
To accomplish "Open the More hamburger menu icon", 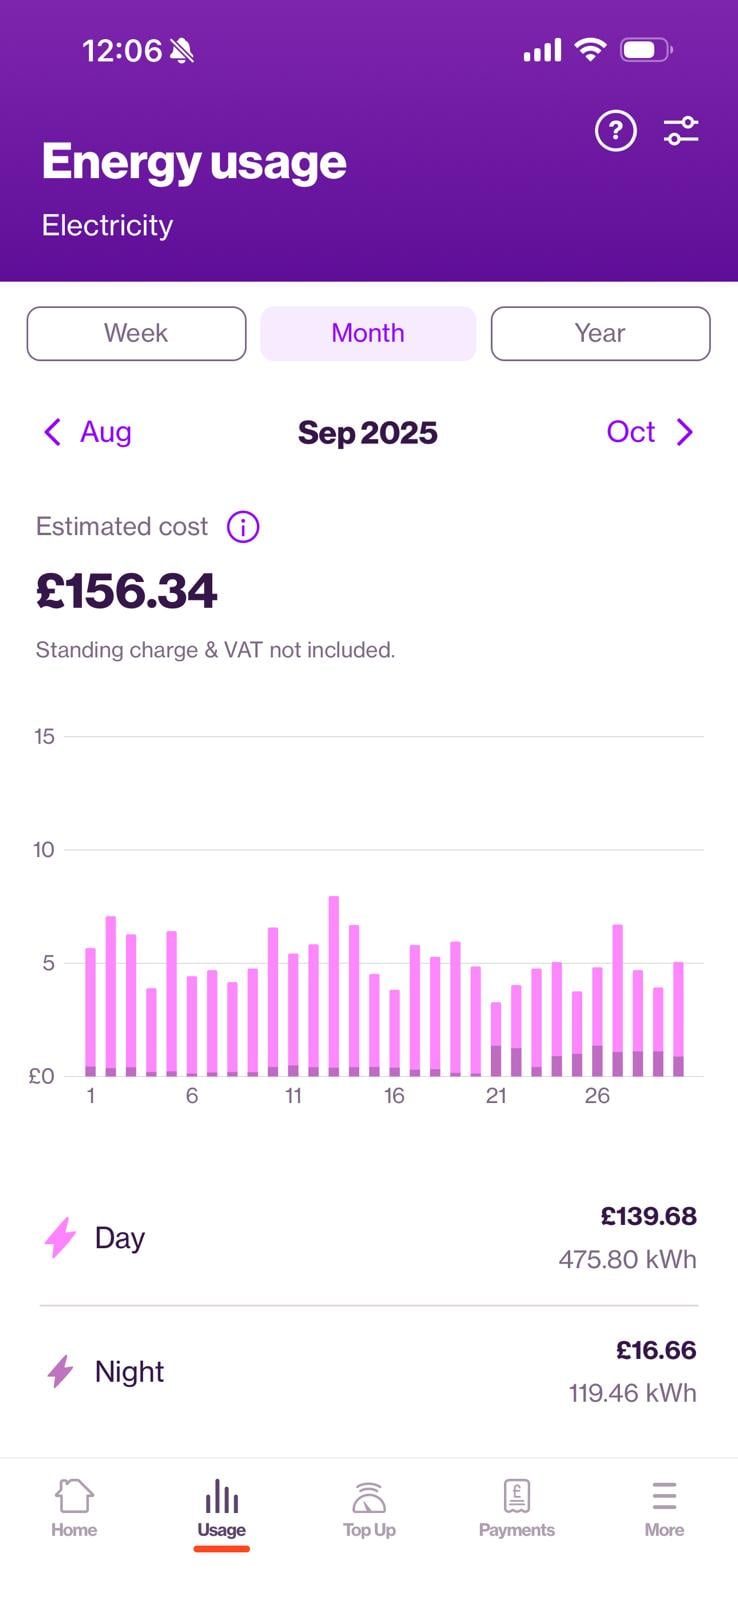I will coord(664,1497).
